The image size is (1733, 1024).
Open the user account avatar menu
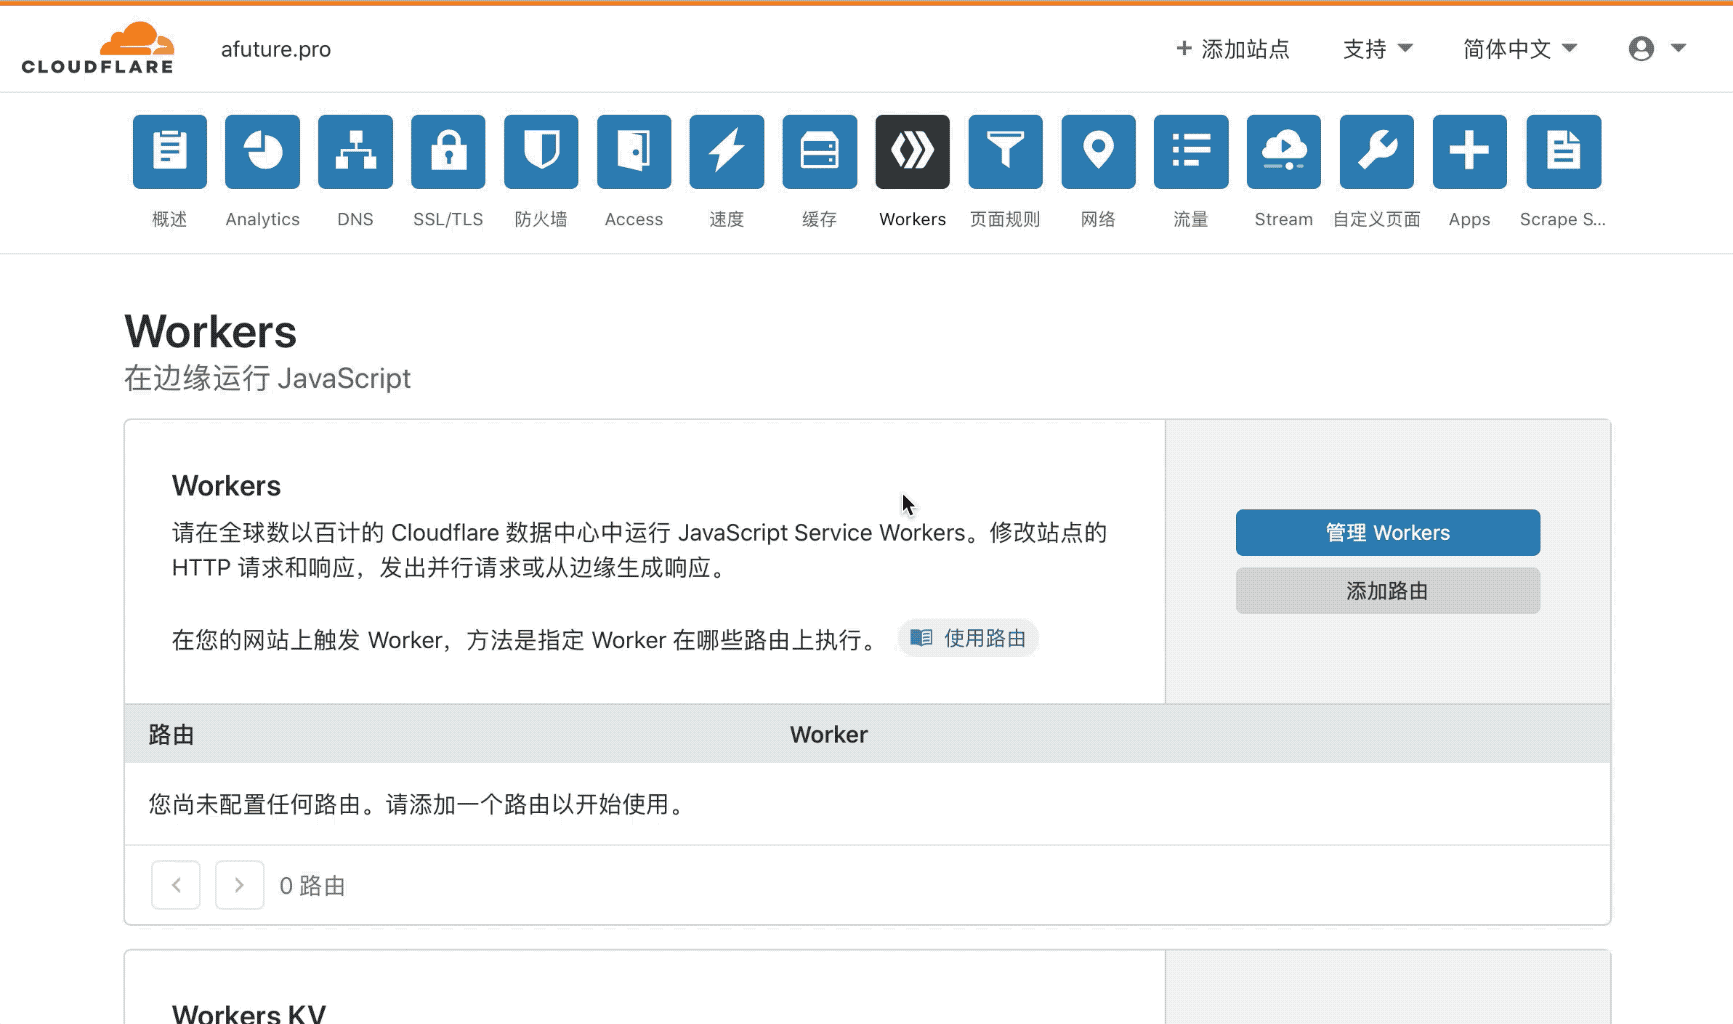[x=1657, y=48]
